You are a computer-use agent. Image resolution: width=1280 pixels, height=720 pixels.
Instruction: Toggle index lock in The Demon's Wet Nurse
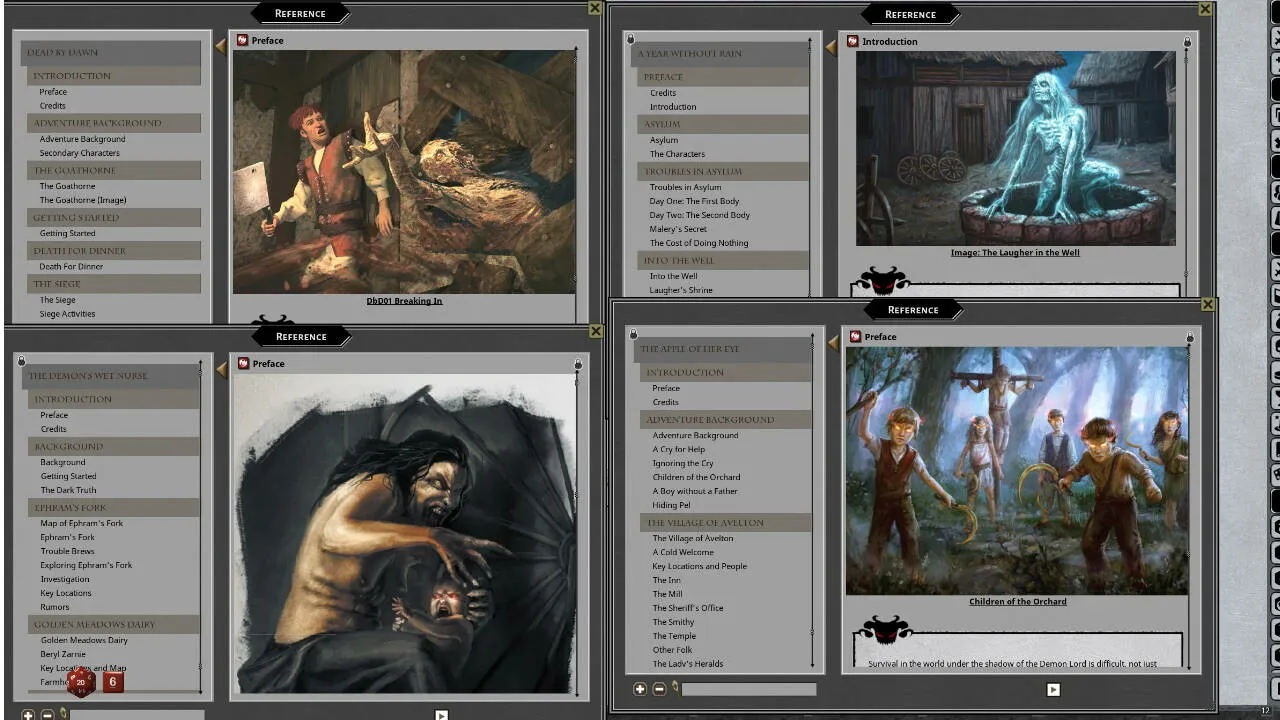pos(22,360)
